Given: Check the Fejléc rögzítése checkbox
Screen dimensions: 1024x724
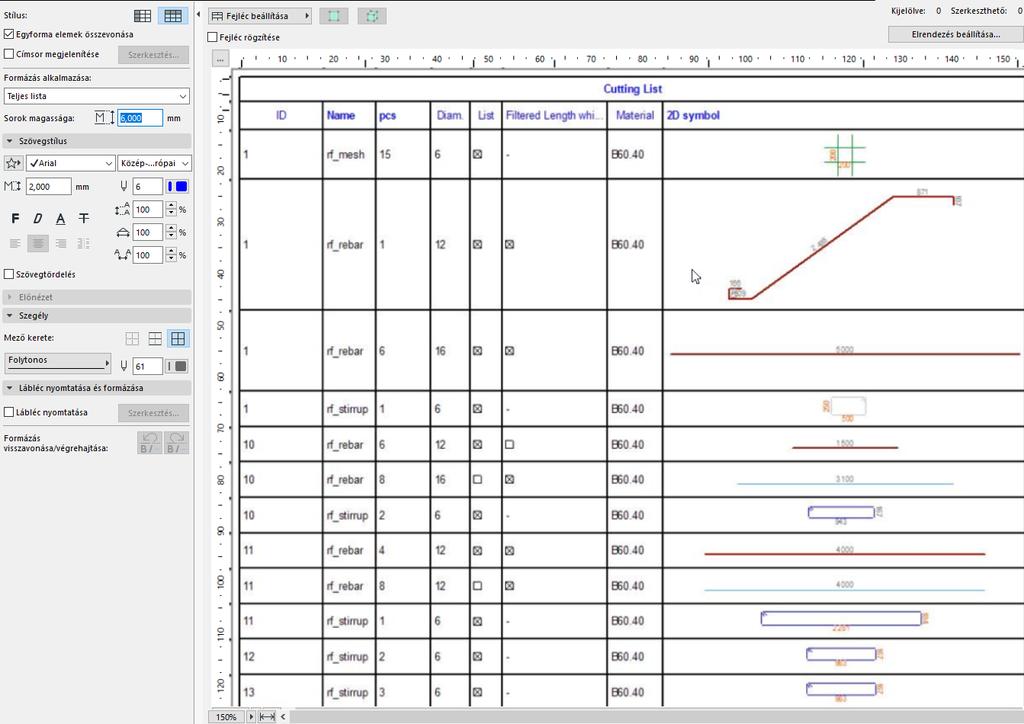Looking at the screenshot, I should click(x=212, y=37).
